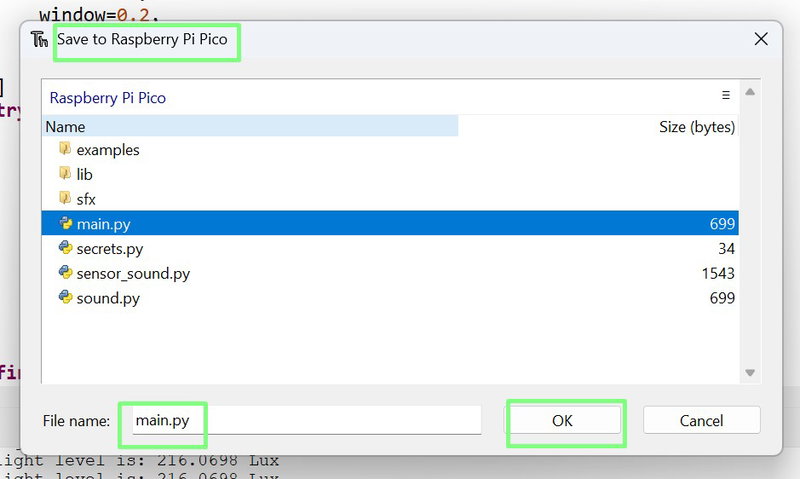This screenshot has width=800, height=479.
Task: Click the sfx folder icon
Action: click(x=65, y=198)
